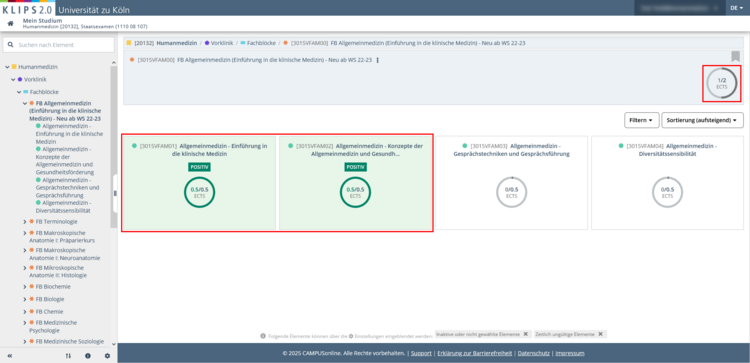Click Fachblöcke in the breadcrumb
750x363 pixels.
tap(261, 43)
